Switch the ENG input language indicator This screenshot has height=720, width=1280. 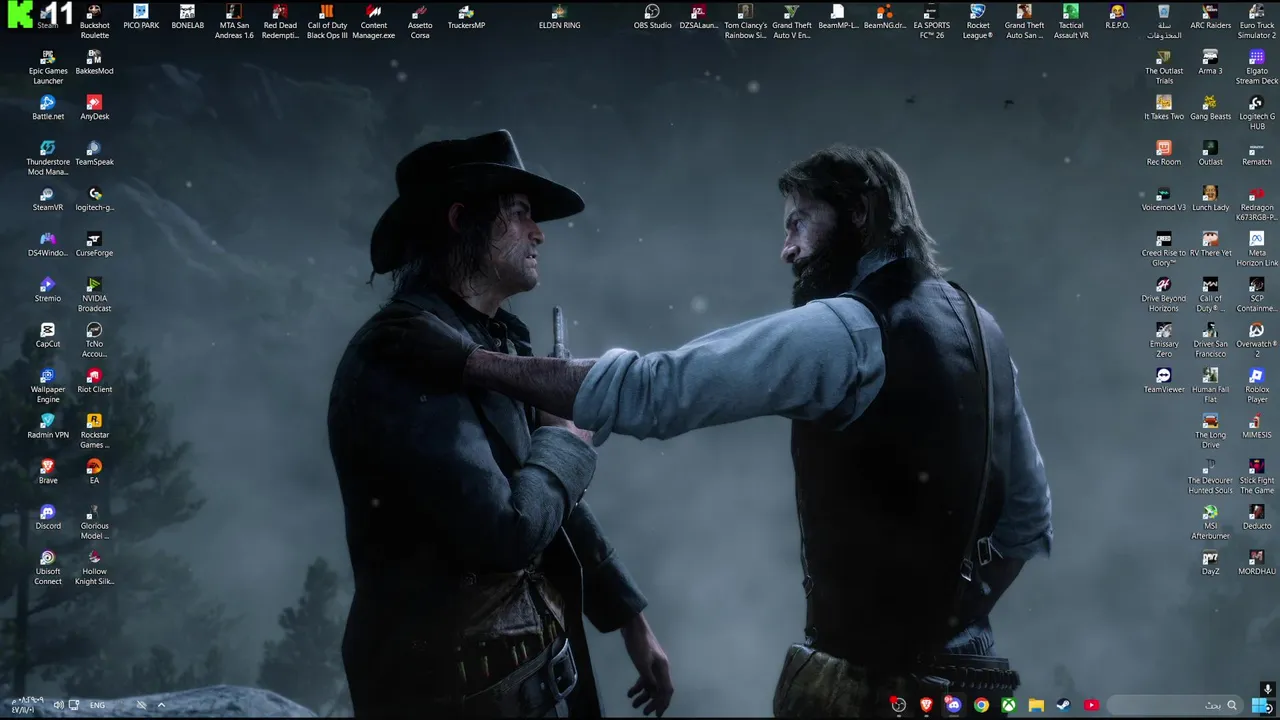pyautogui.click(x=97, y=705)
